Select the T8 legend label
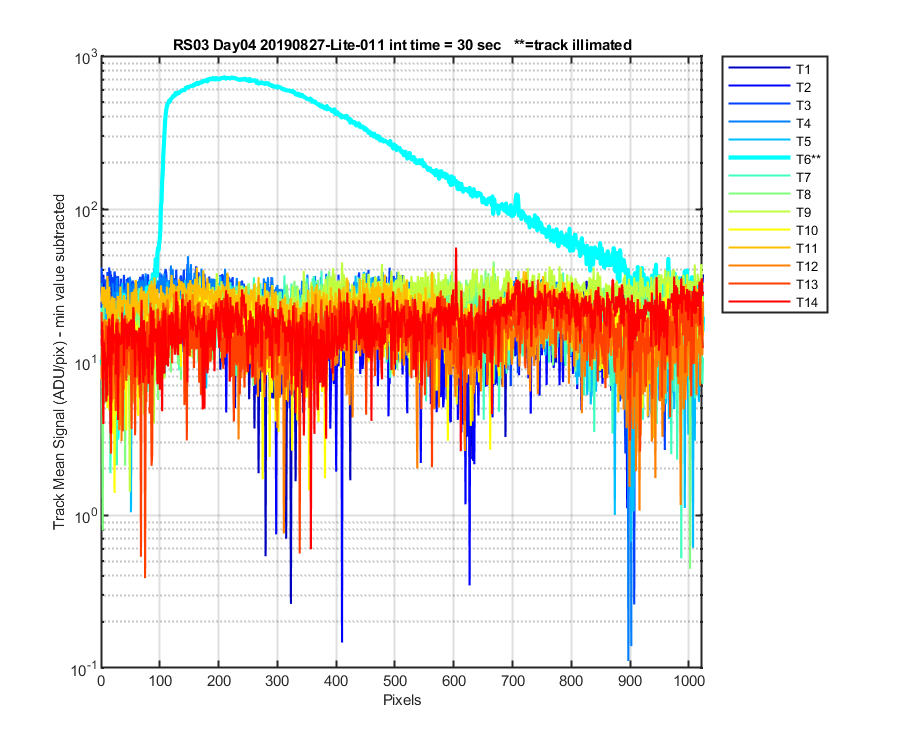Screen dimensions: 900x750 pyautogui.click(x=803, y=195)
